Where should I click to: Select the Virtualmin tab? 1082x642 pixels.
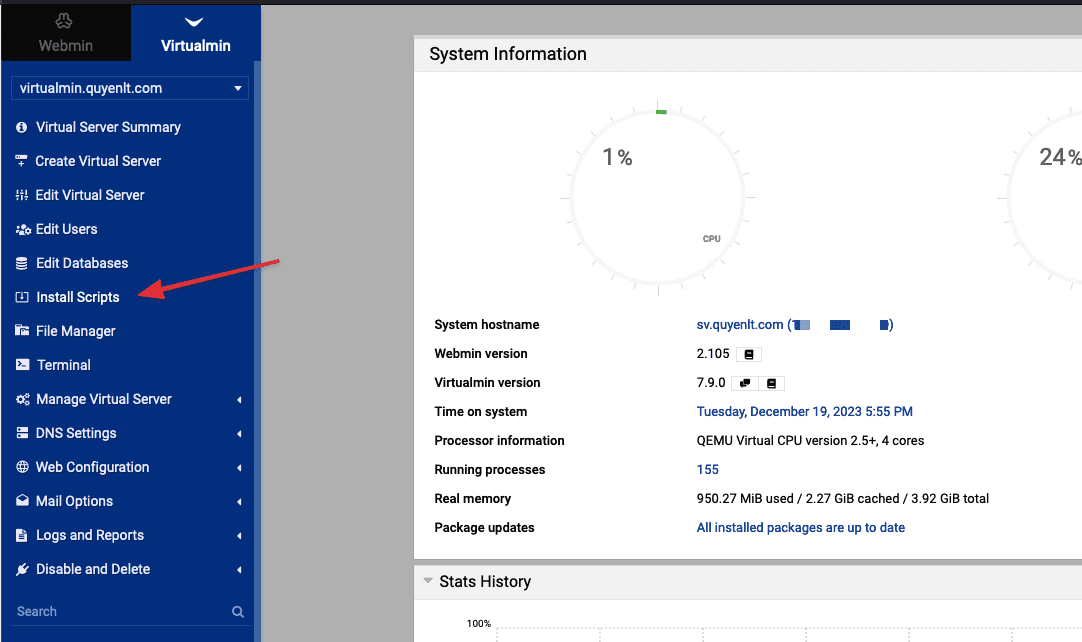click(x=195, y=33)
